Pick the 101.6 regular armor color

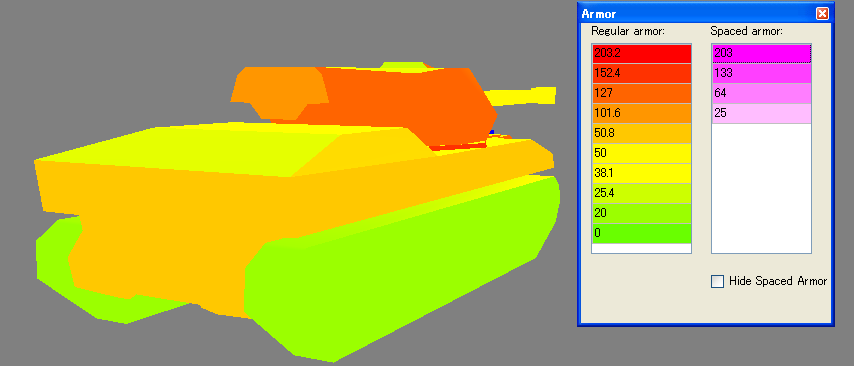tap(642, 113)
